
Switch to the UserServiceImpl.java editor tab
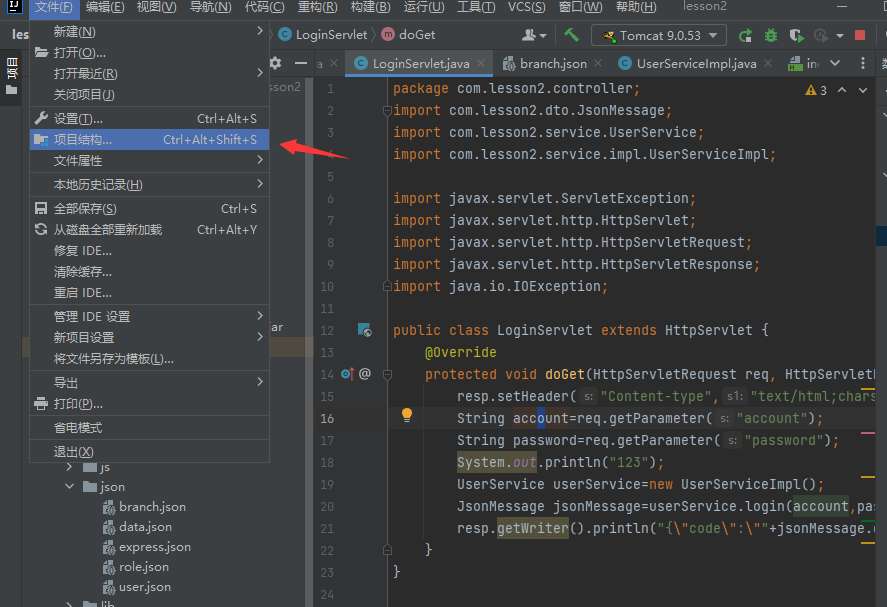(x=696, y=63)
